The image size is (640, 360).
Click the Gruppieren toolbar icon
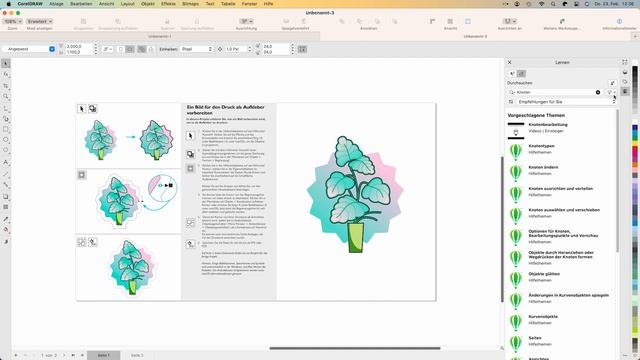click(83, 21)
